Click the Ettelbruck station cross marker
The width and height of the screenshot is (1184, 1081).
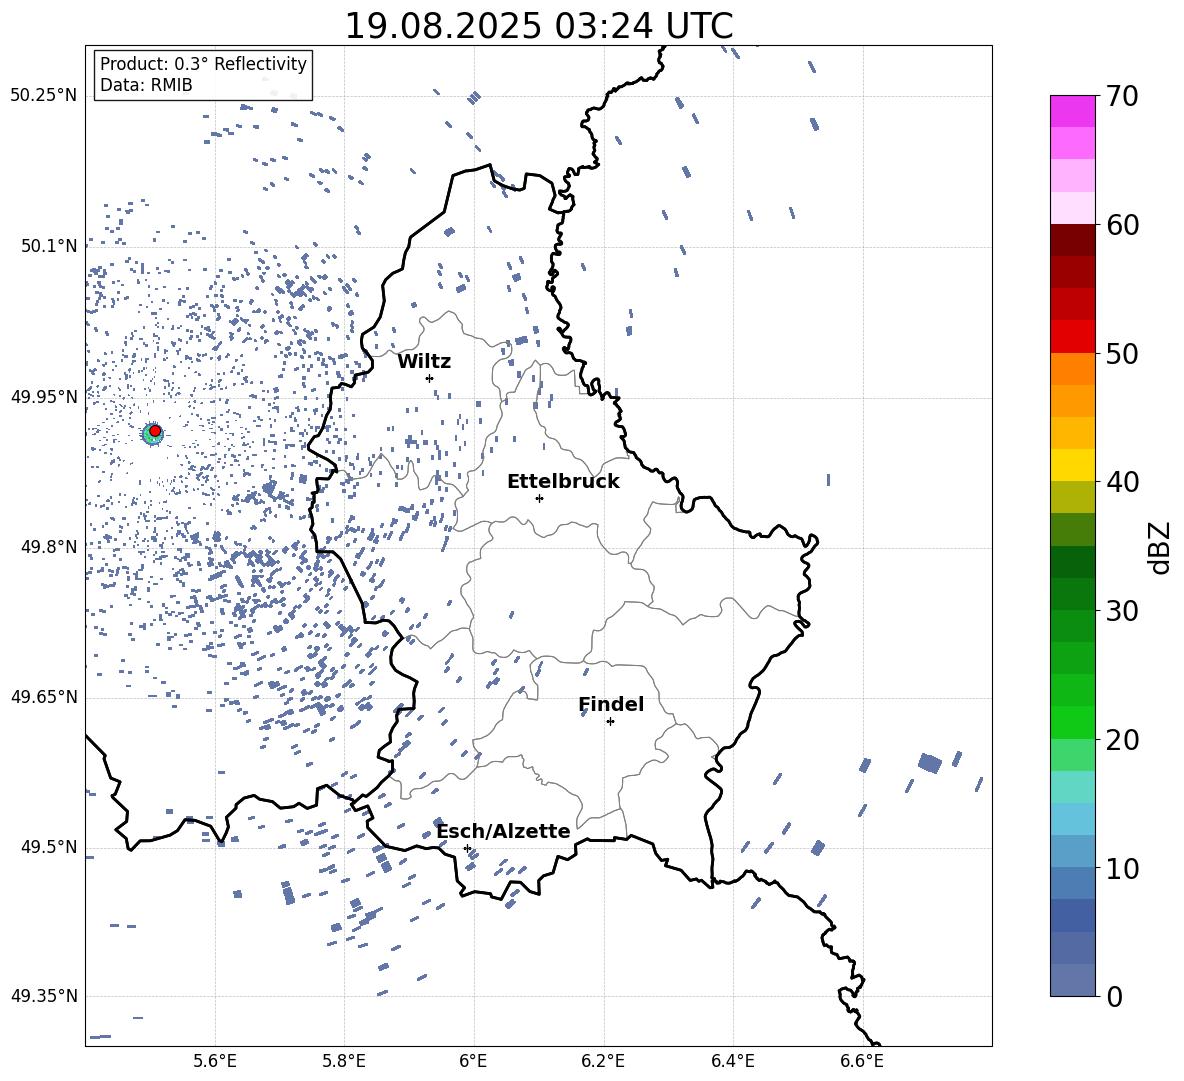point(539,498)
